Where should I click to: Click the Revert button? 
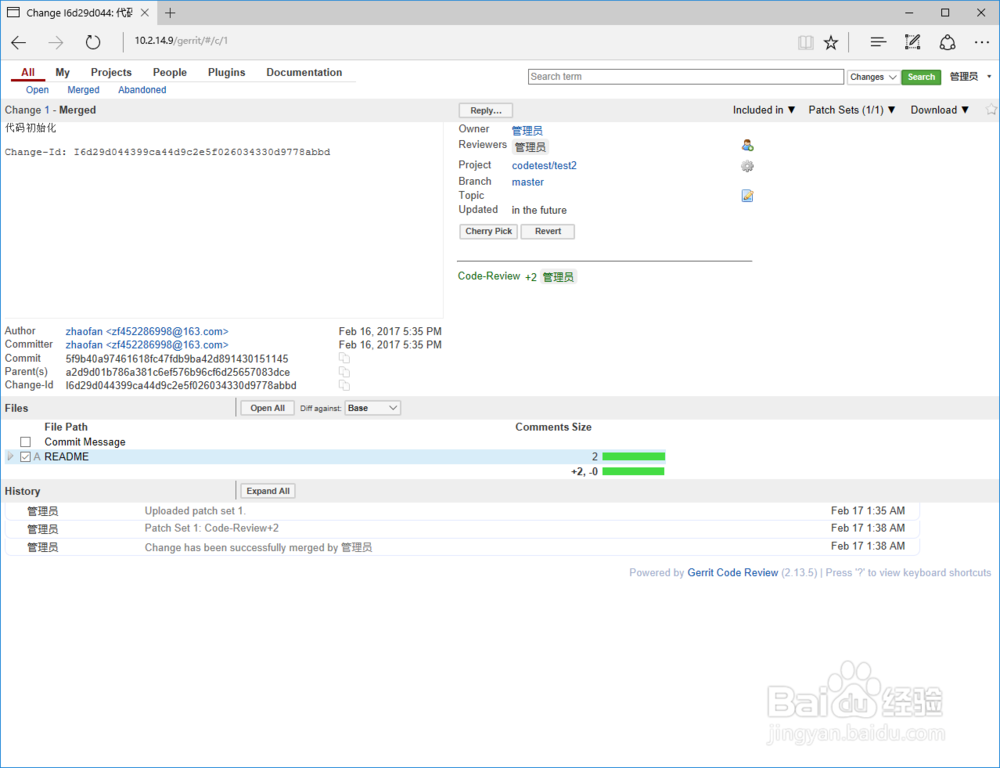tap(548, 232)
